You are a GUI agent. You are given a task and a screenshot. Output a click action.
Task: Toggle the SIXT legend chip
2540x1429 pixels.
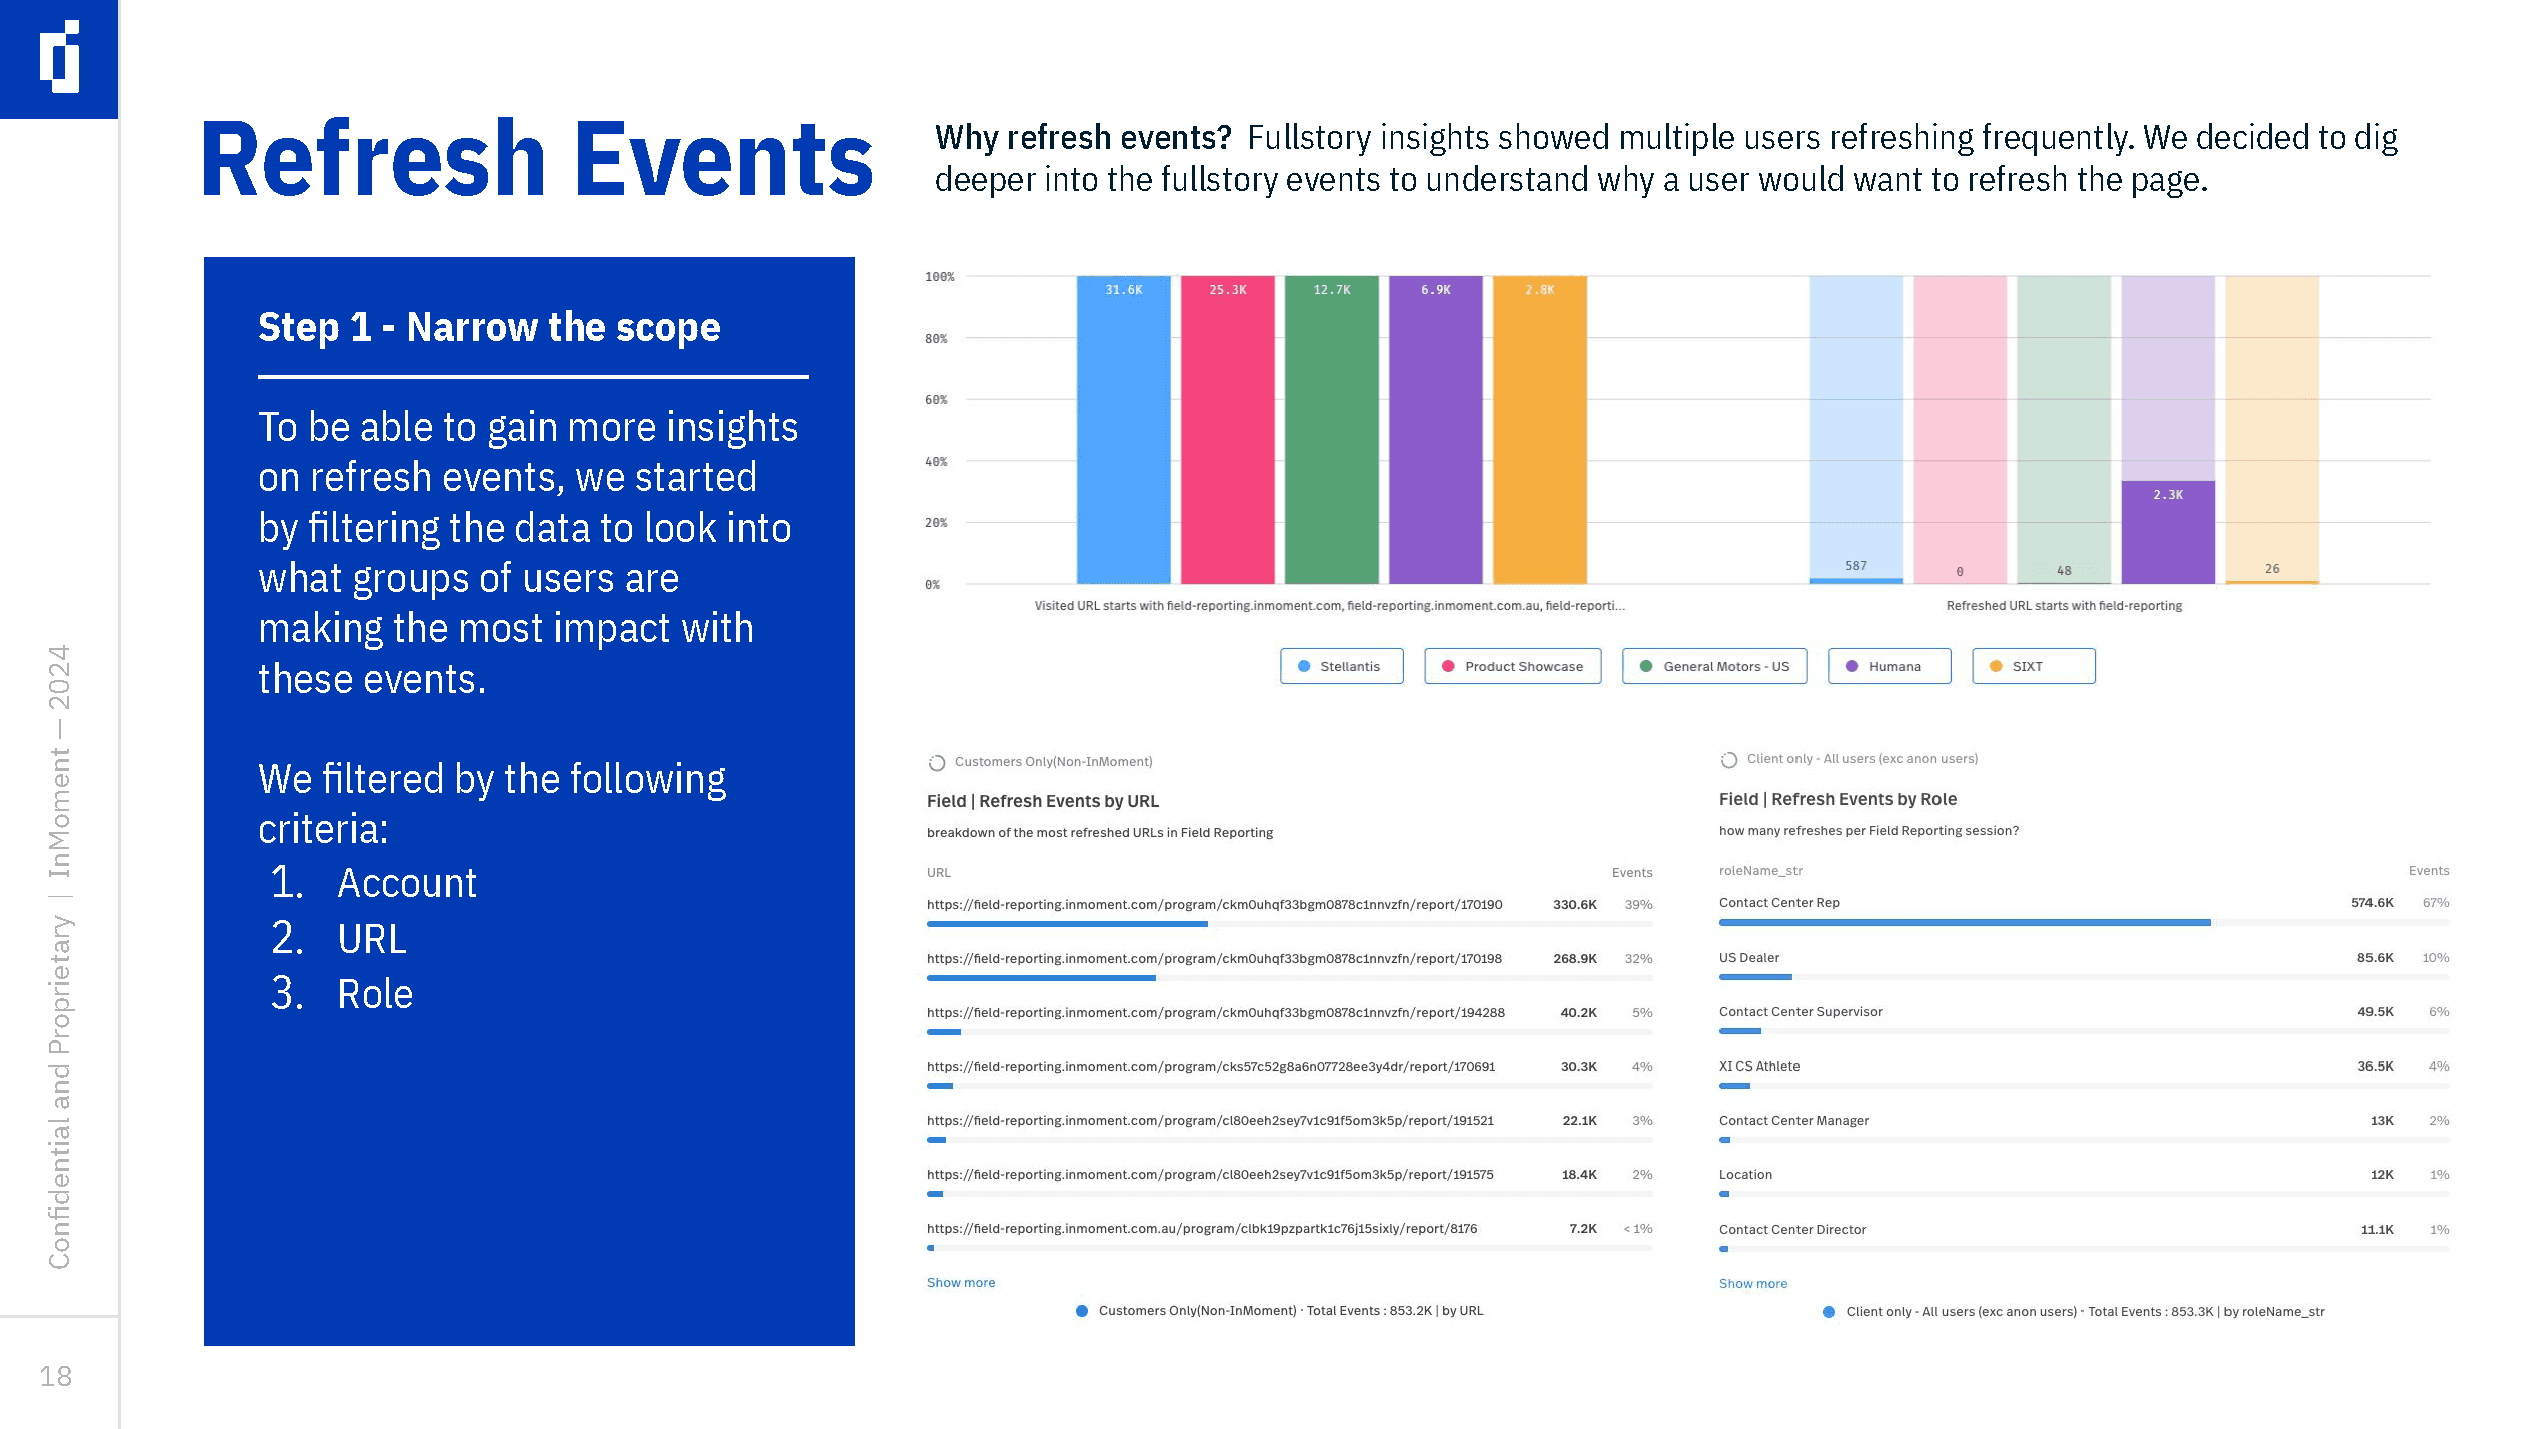pos(2033,666)
